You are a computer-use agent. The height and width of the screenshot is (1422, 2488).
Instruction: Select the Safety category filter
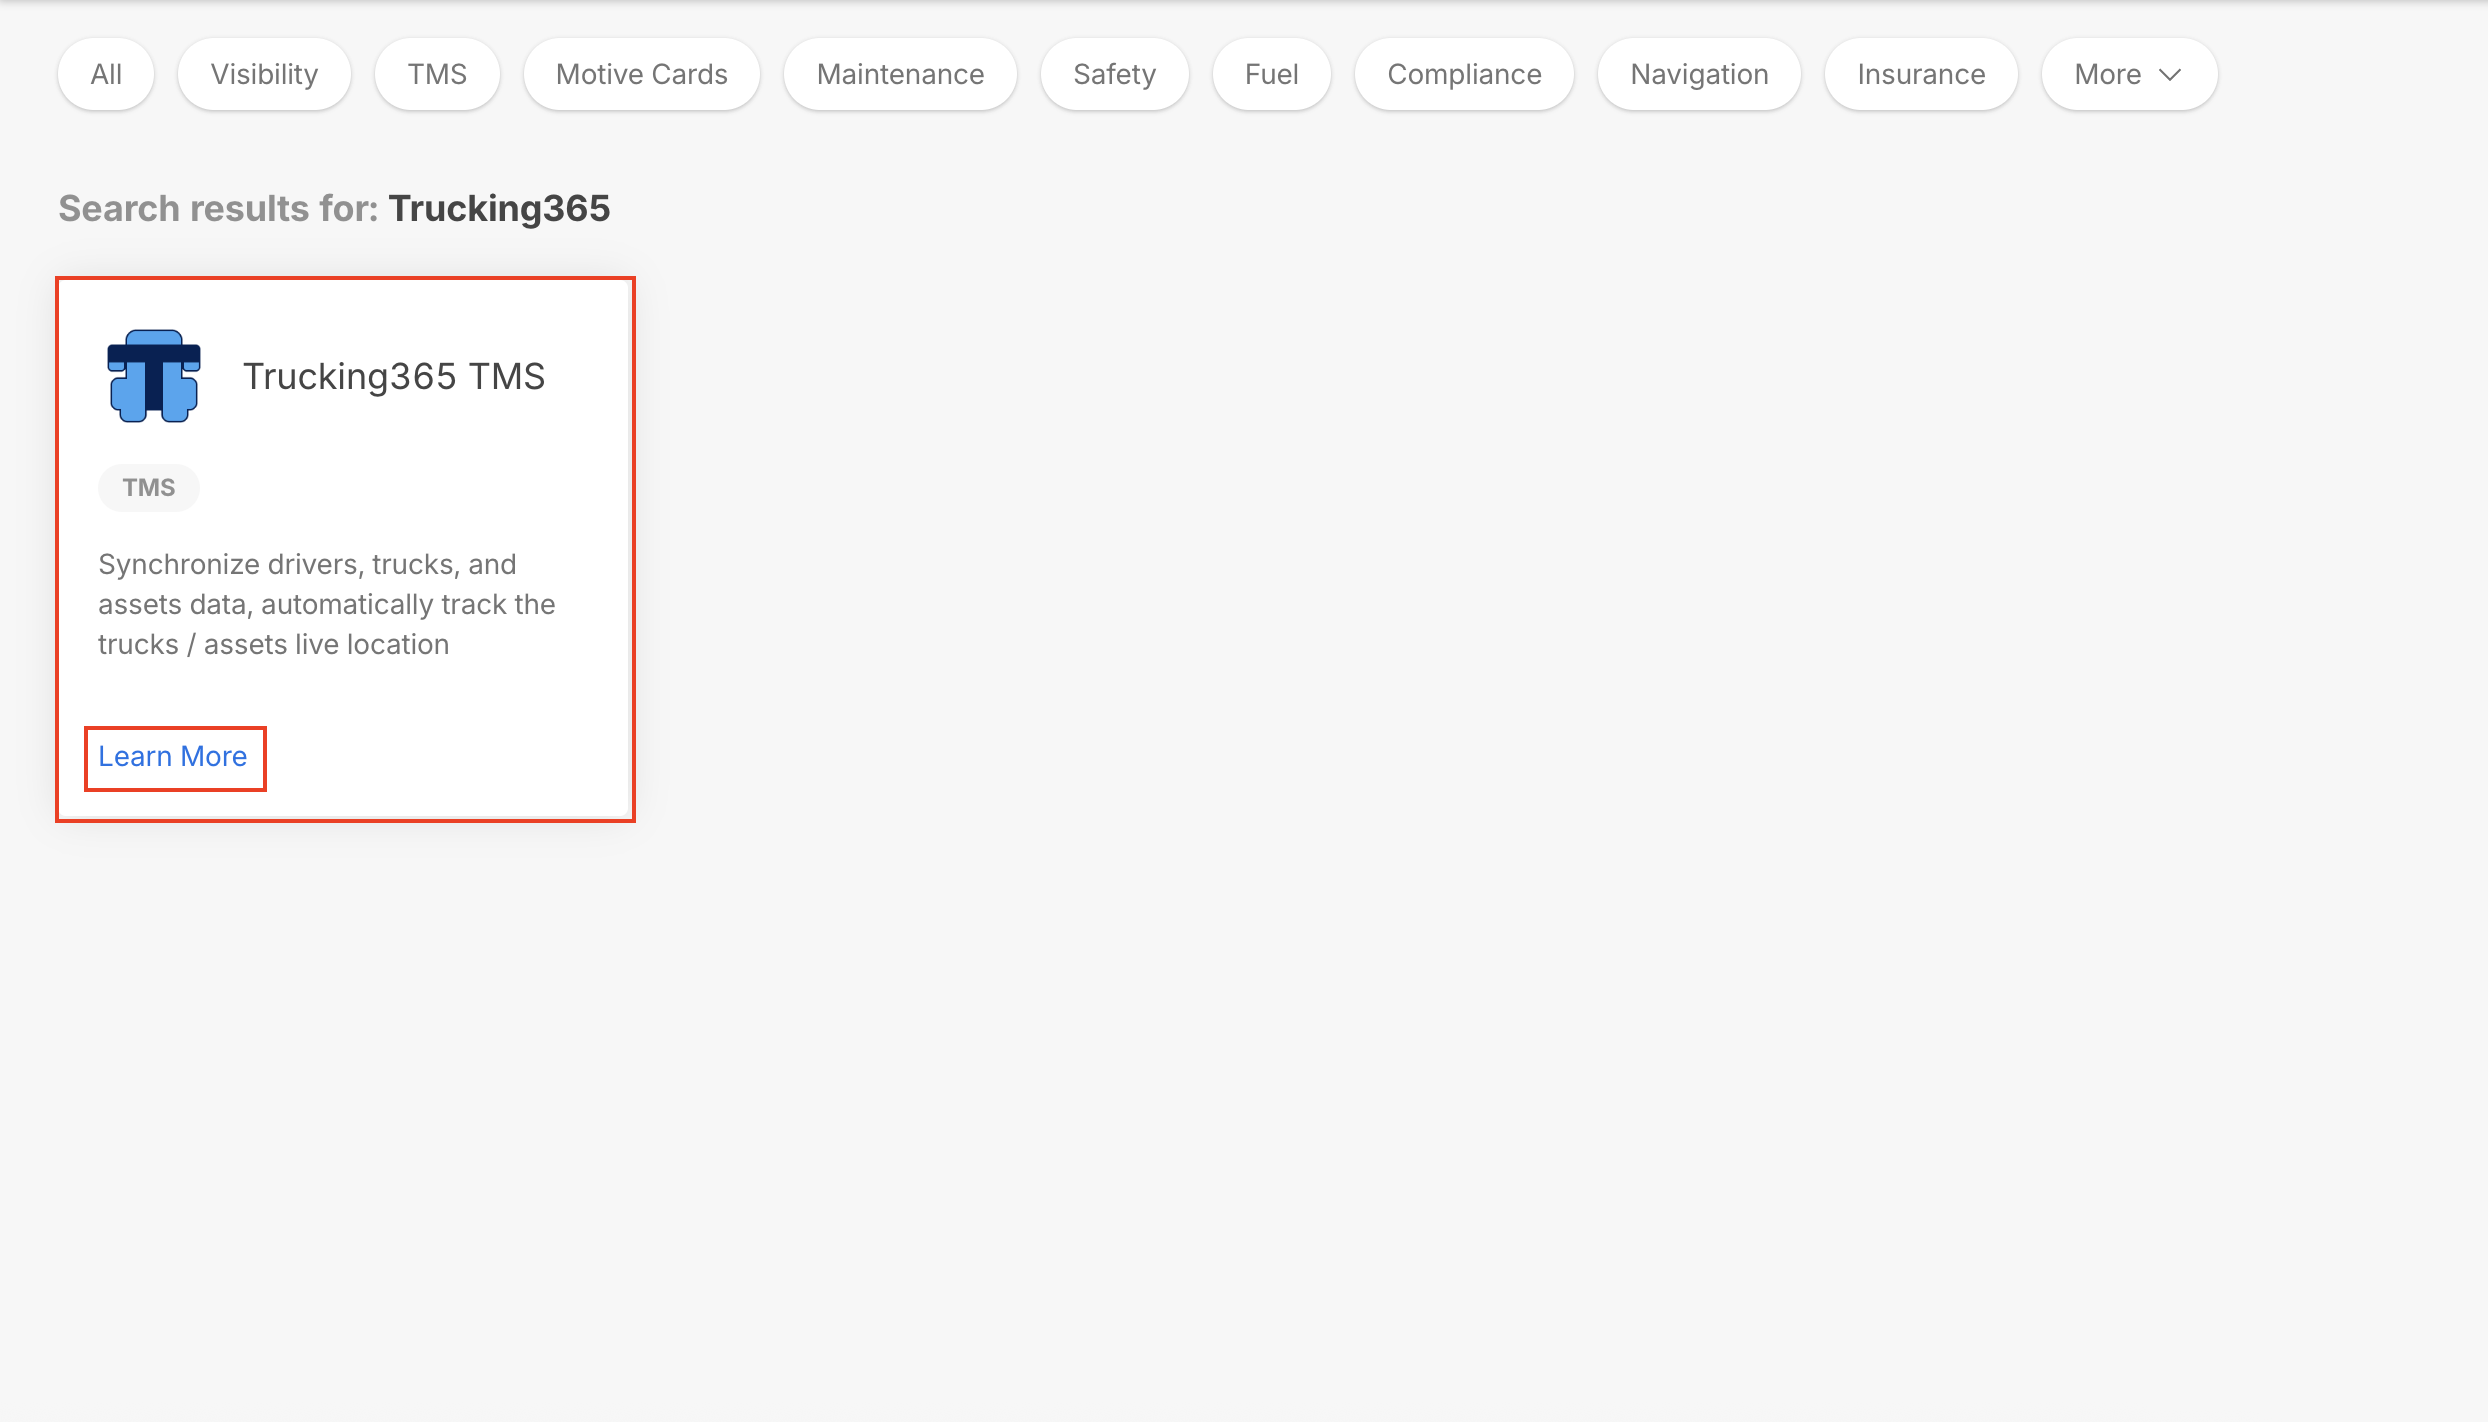pyautogui.click(x=1114, y=74)
